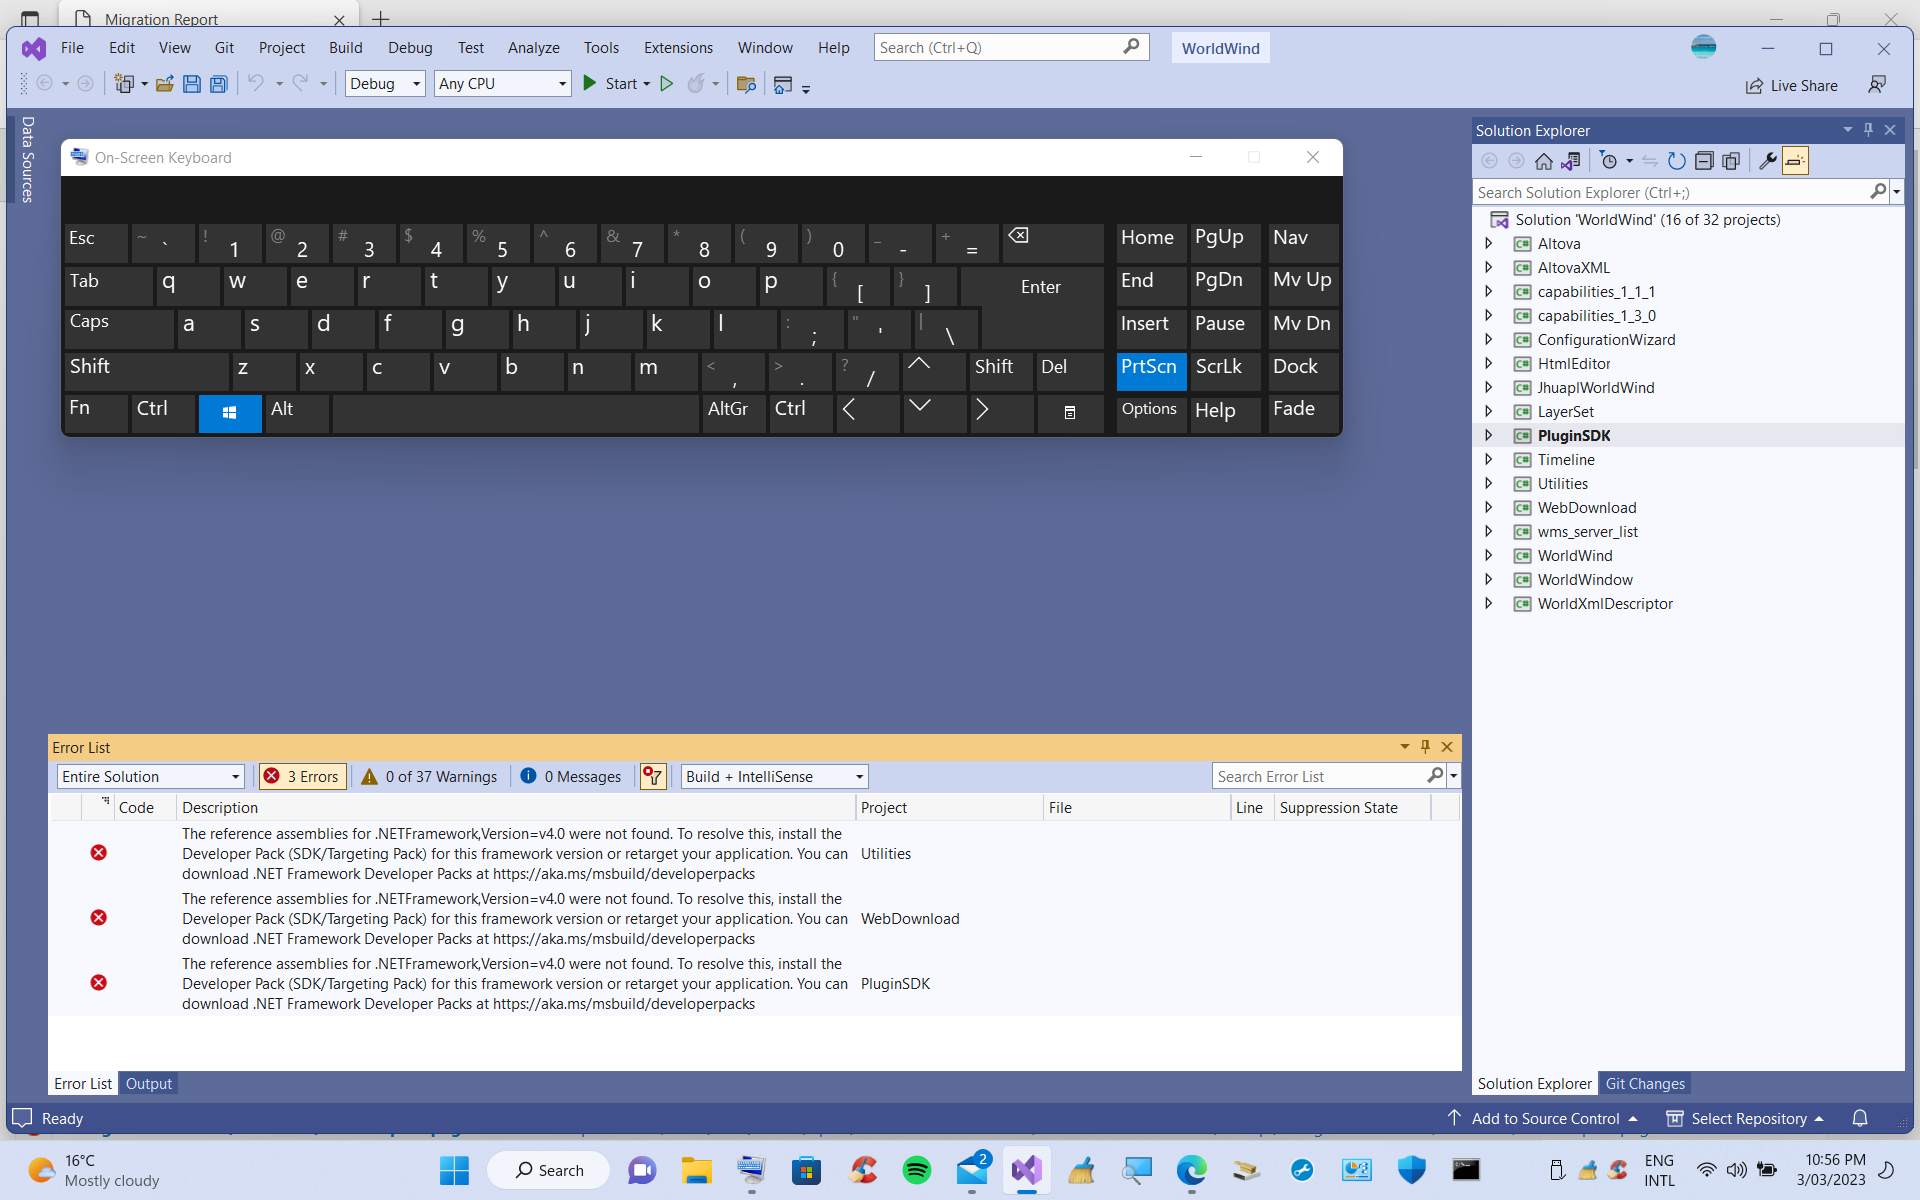The image size is (1920, 1200).
Task: Click the New Project toolbar icon
Action: (x=124, y=84)
